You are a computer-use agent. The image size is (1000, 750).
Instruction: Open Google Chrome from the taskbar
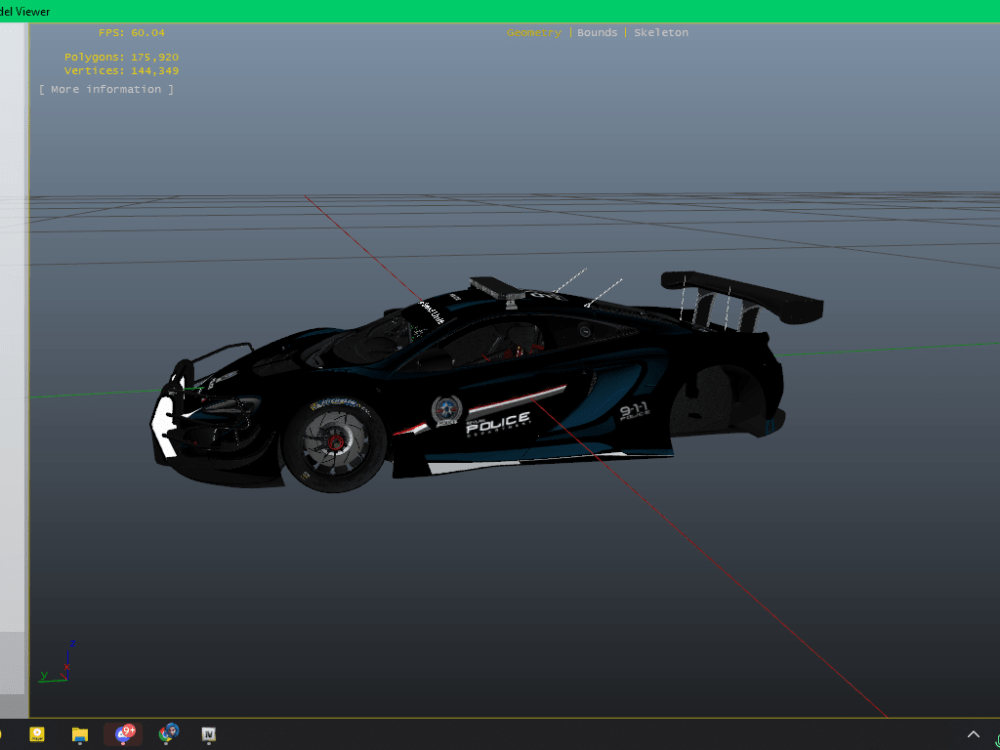[x=166, y=734]
